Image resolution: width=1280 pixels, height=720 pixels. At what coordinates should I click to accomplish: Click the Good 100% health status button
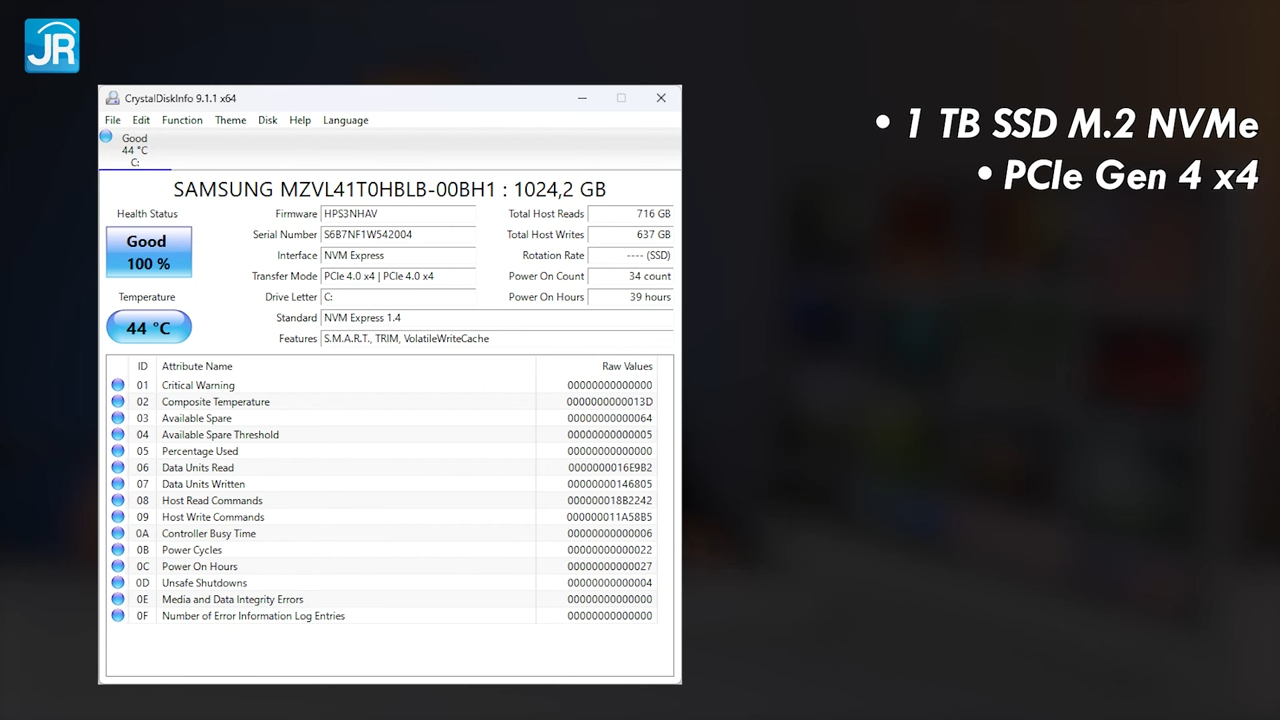coord(148,252)
